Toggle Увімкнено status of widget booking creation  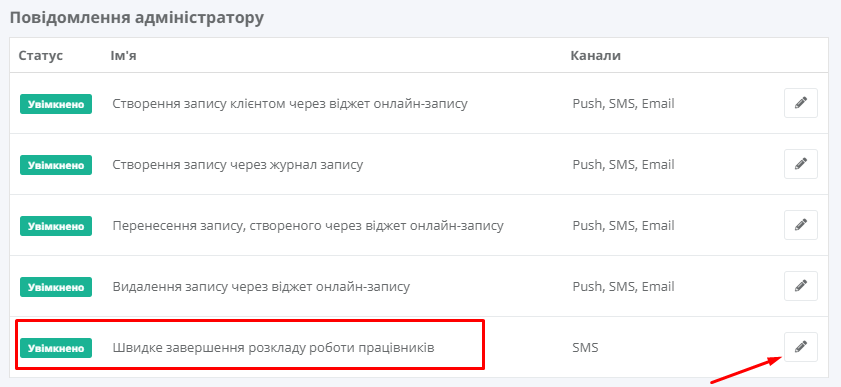point(56,104)
